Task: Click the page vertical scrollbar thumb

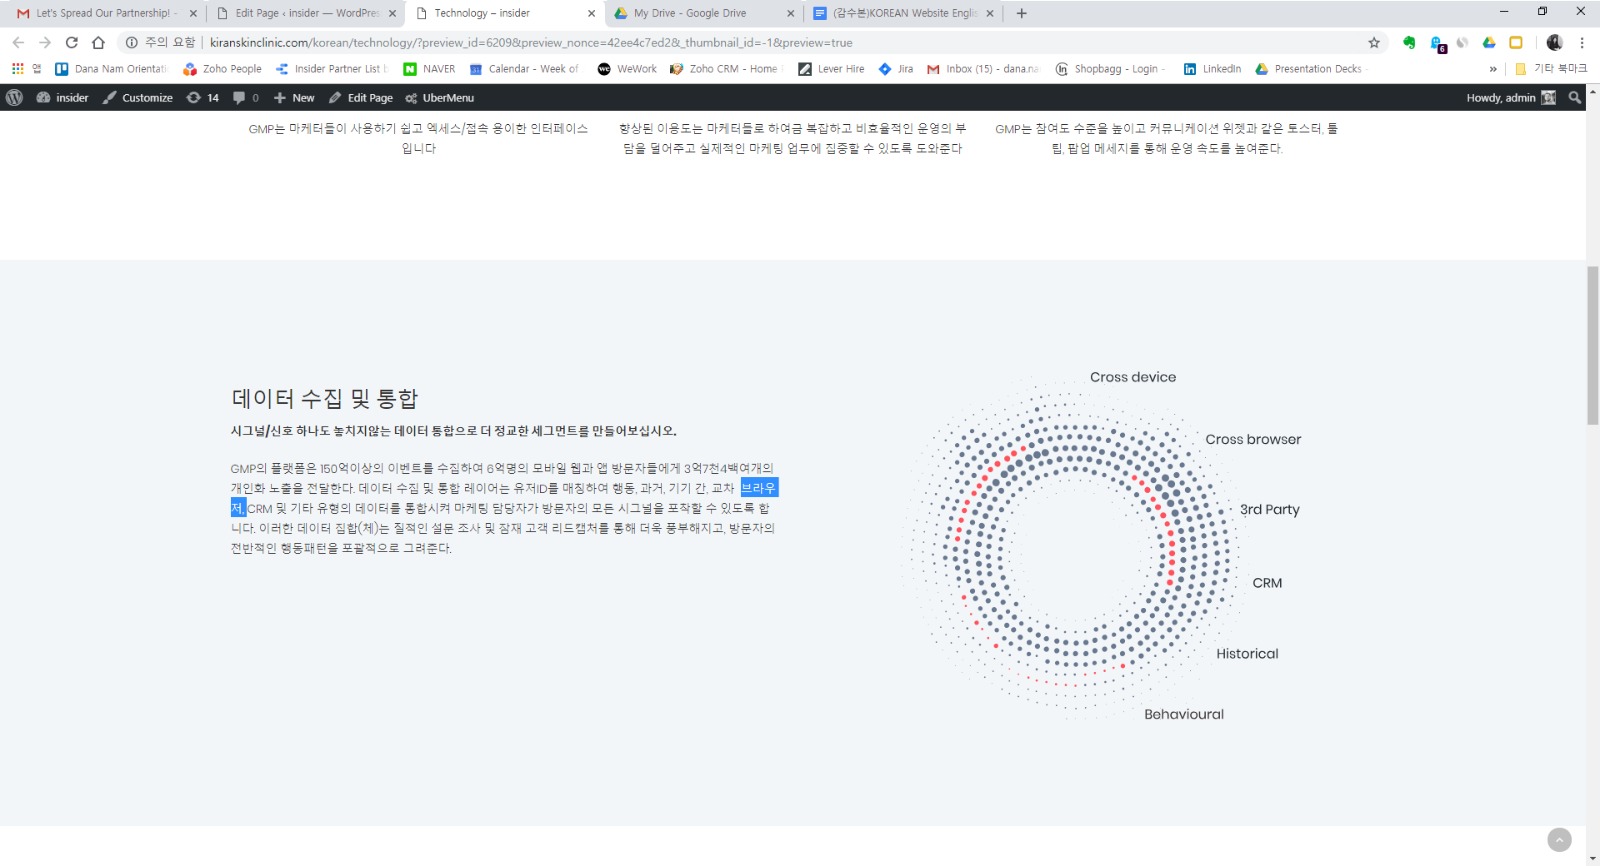Action: click(1592, 345)
